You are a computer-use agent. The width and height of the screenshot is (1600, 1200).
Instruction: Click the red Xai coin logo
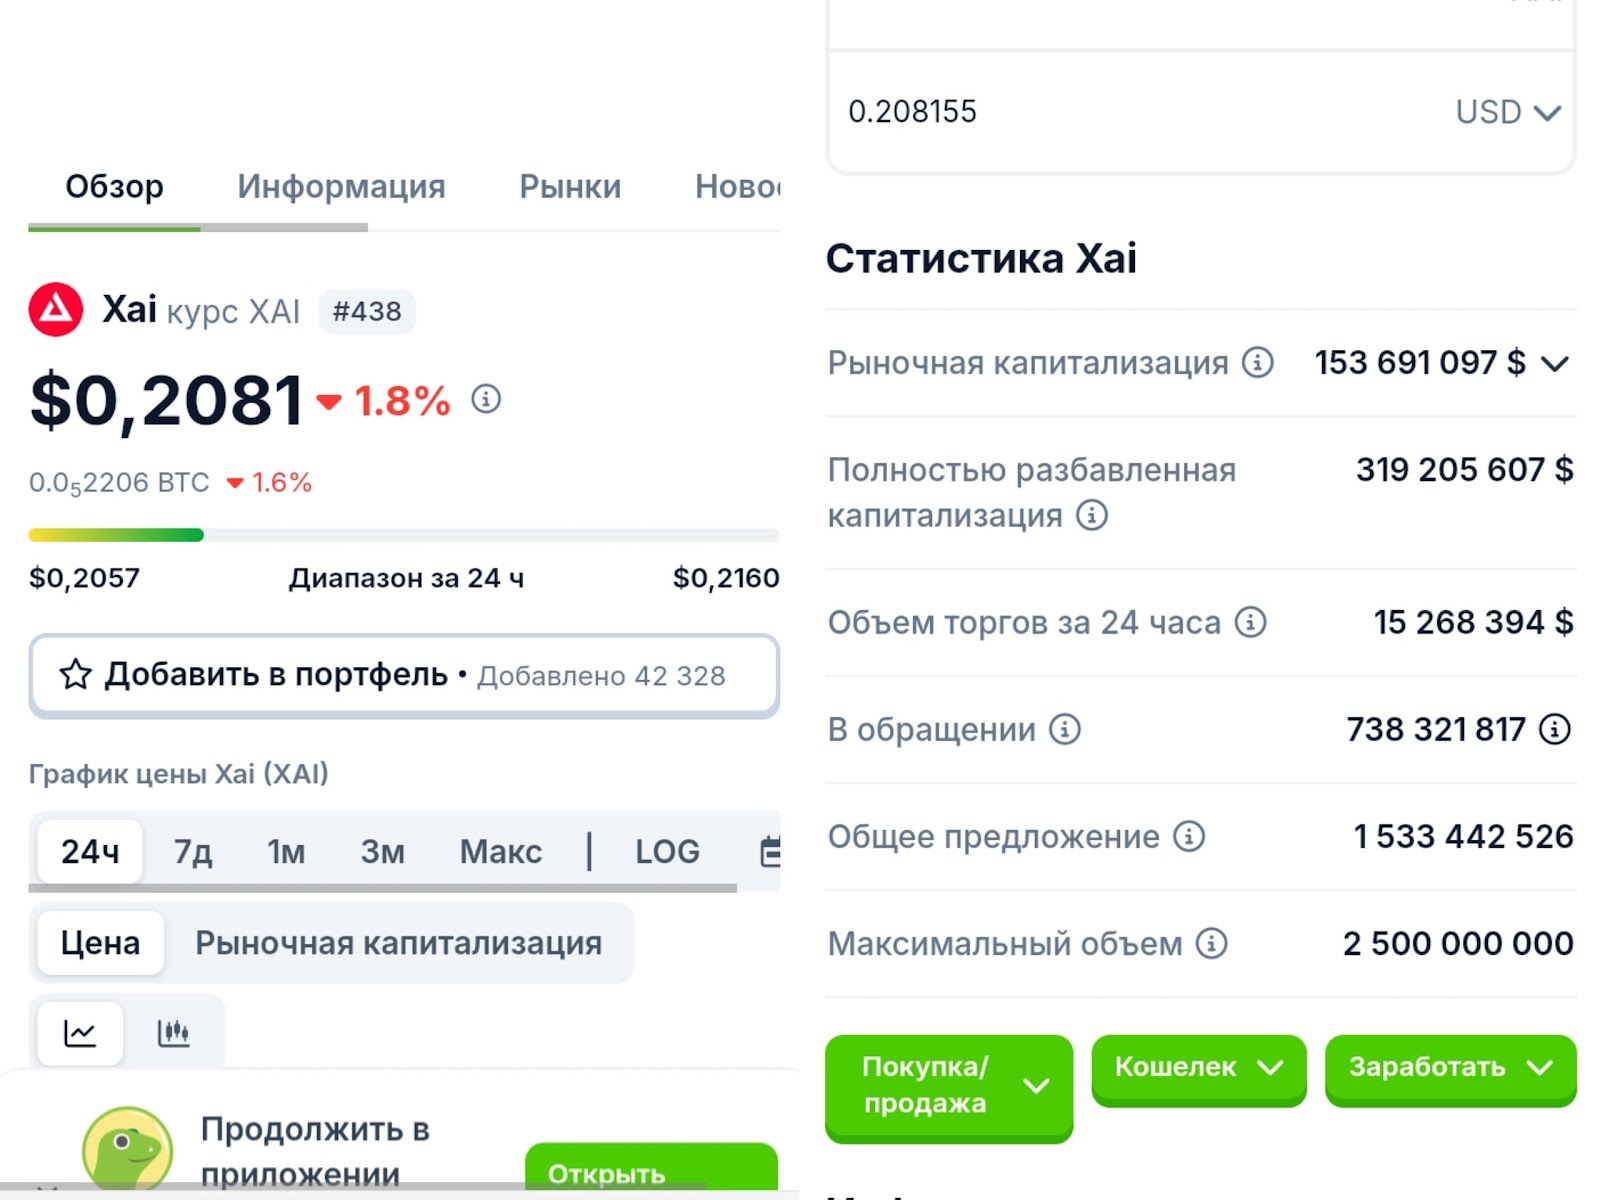[x=56, y=310]
